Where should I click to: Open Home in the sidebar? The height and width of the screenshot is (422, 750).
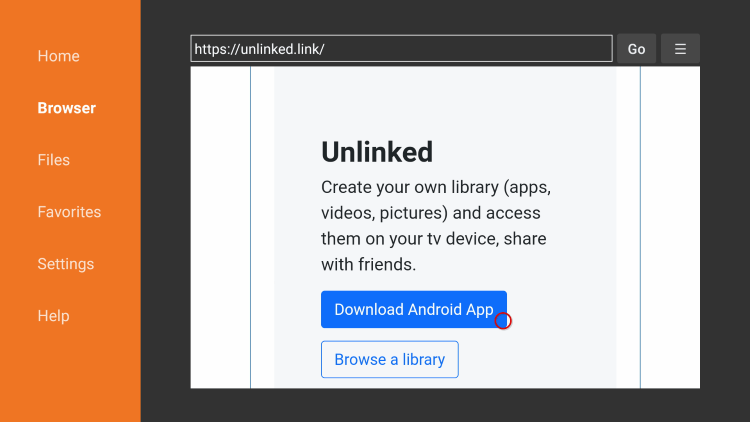pos(58,56)
